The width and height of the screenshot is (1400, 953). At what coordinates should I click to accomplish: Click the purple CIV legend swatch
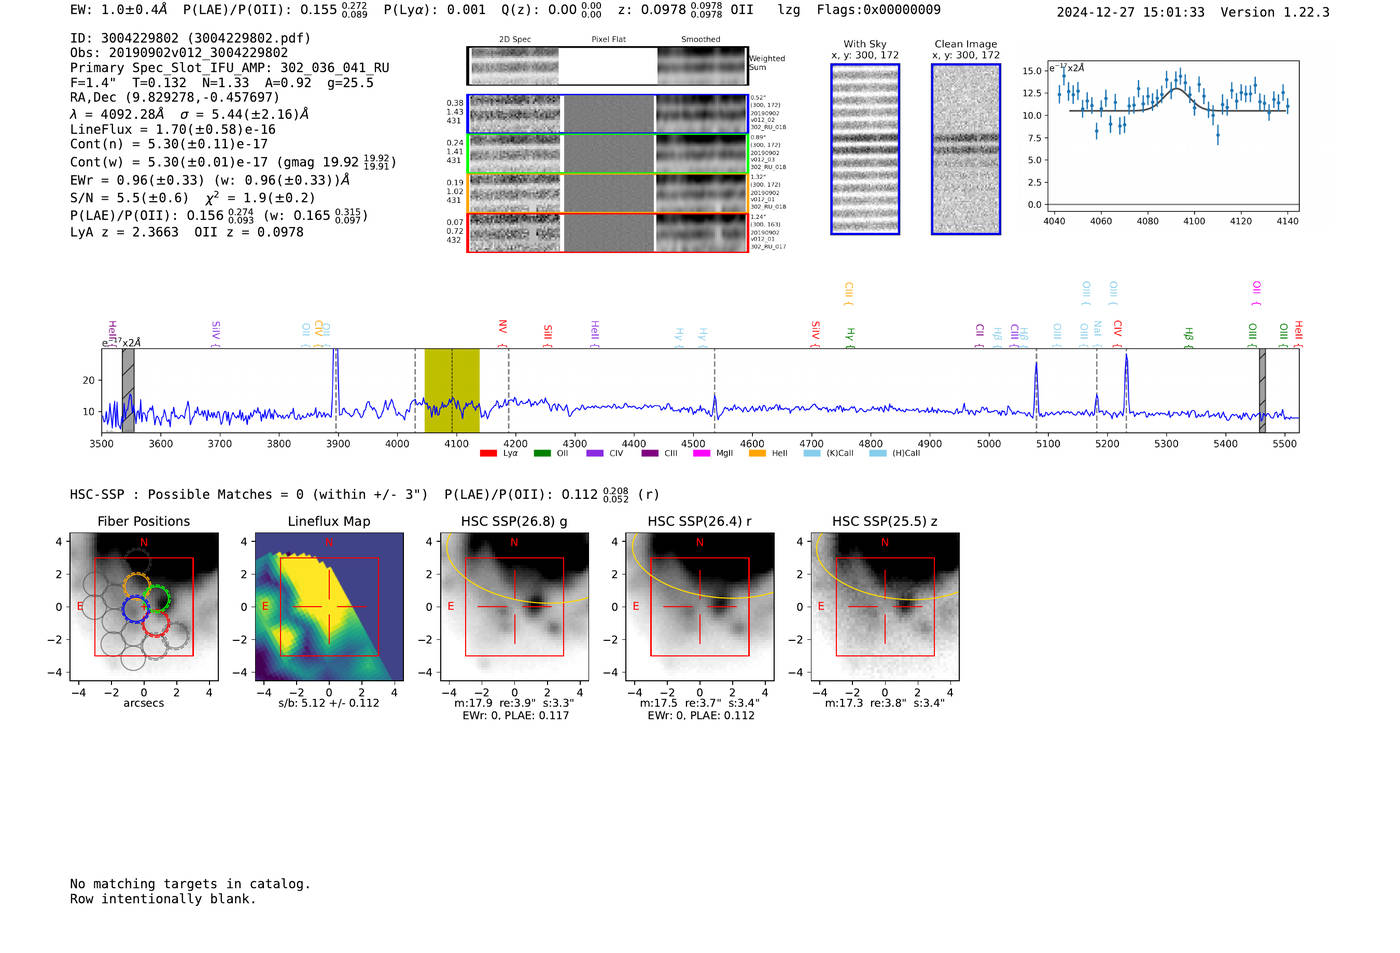[595, 453]
